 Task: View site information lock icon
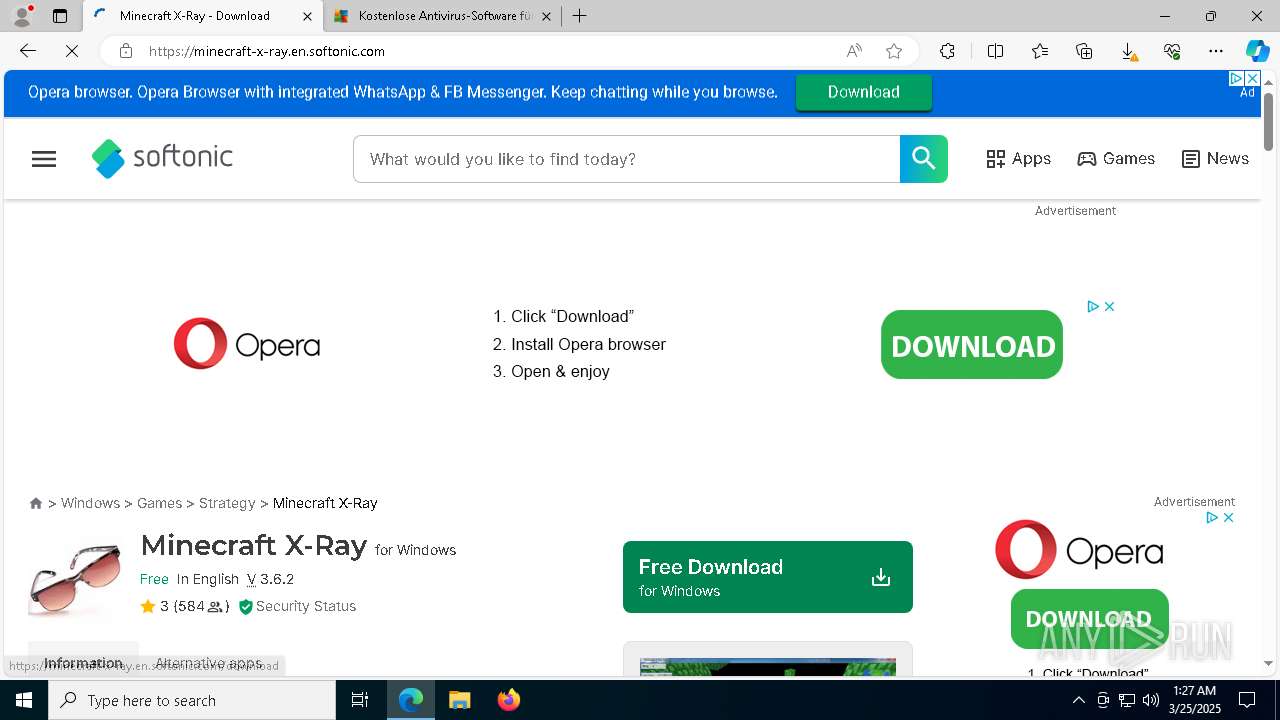pos(126,51)
